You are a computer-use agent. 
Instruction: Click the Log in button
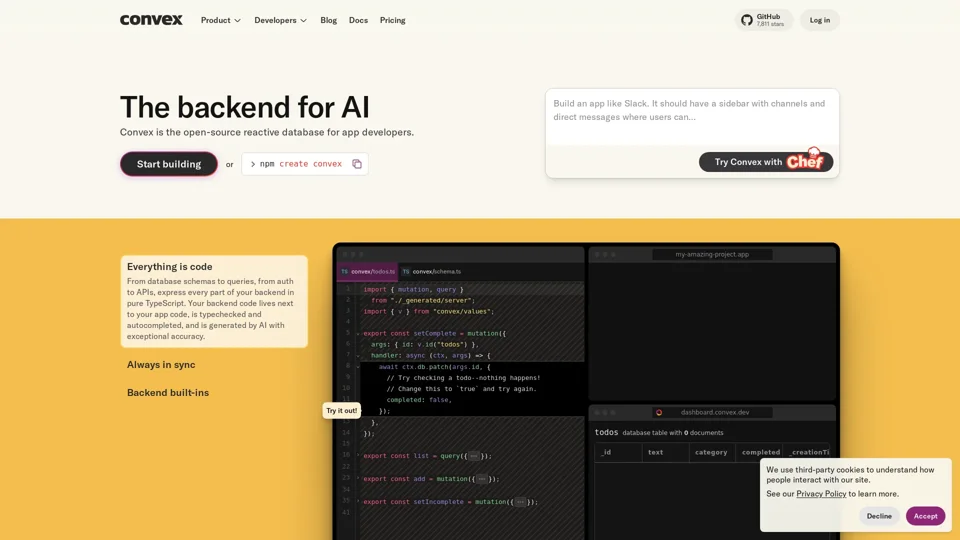click(x=820, y=20)
